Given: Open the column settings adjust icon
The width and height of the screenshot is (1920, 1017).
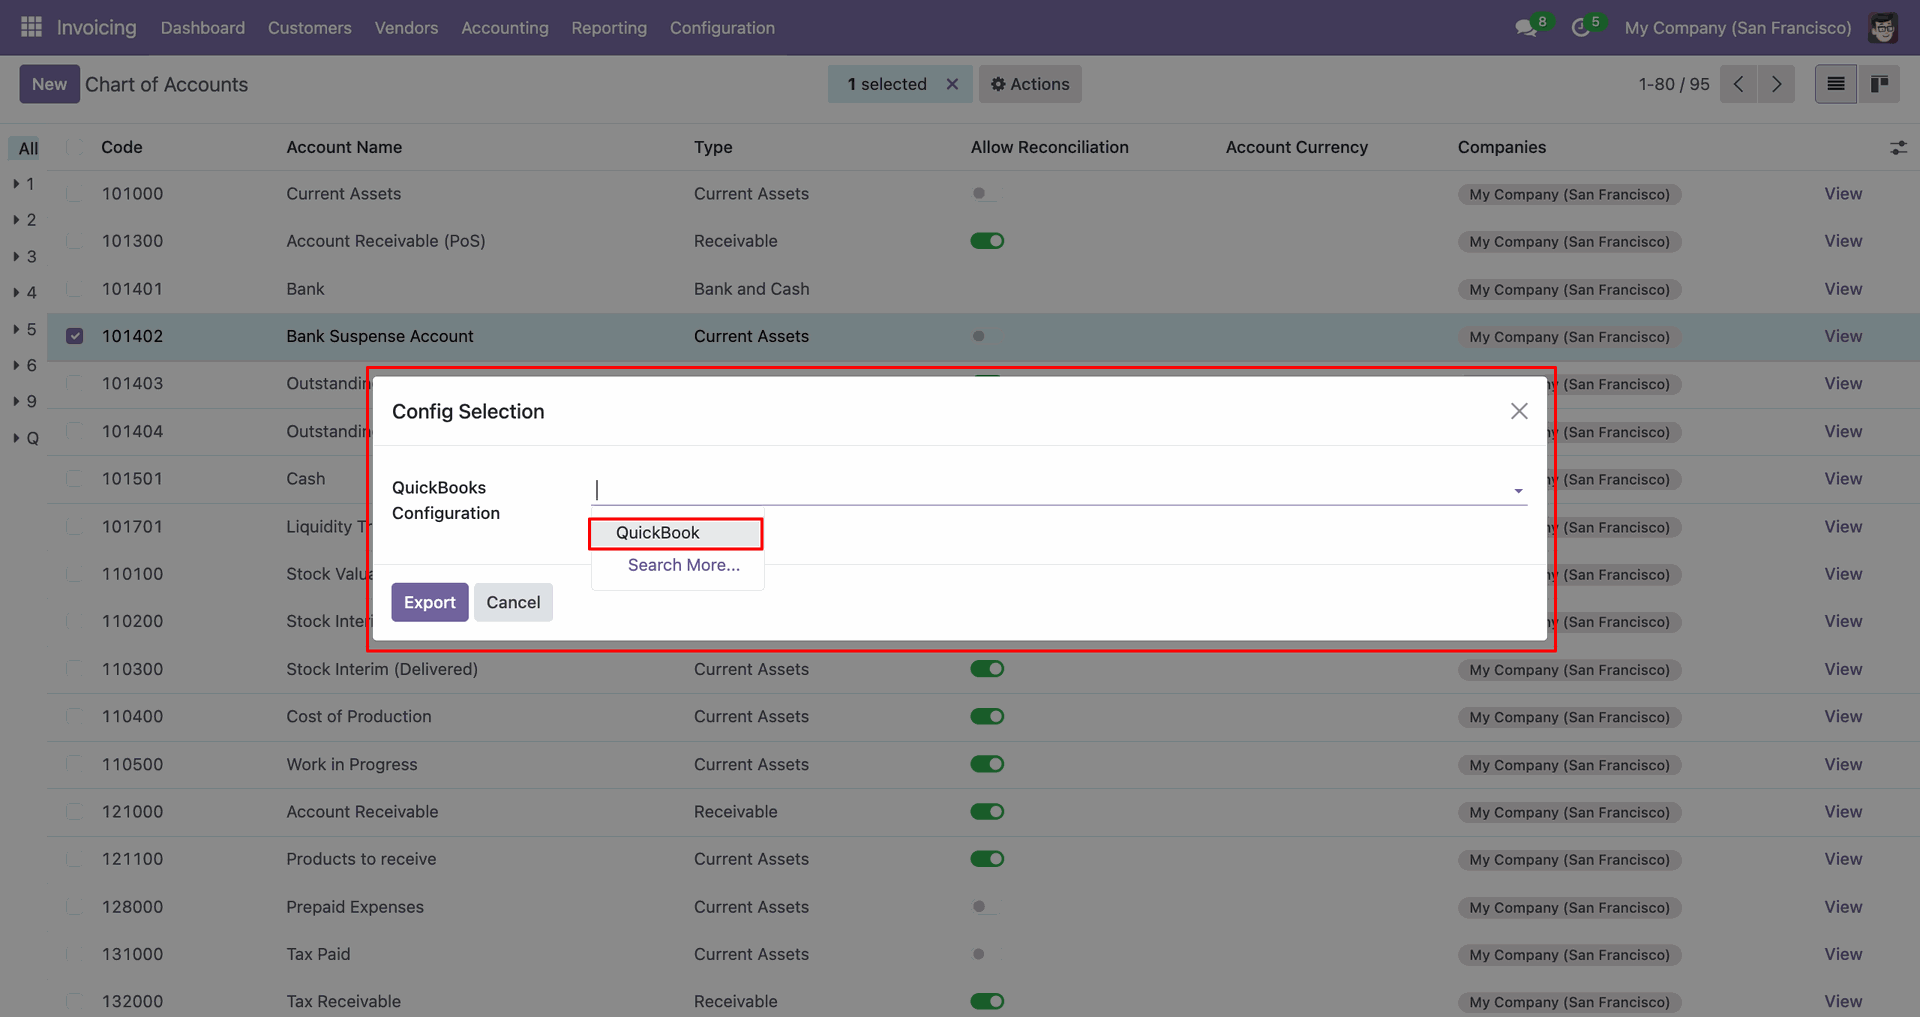Looking at the screenshot, I should click(1898, 148).
